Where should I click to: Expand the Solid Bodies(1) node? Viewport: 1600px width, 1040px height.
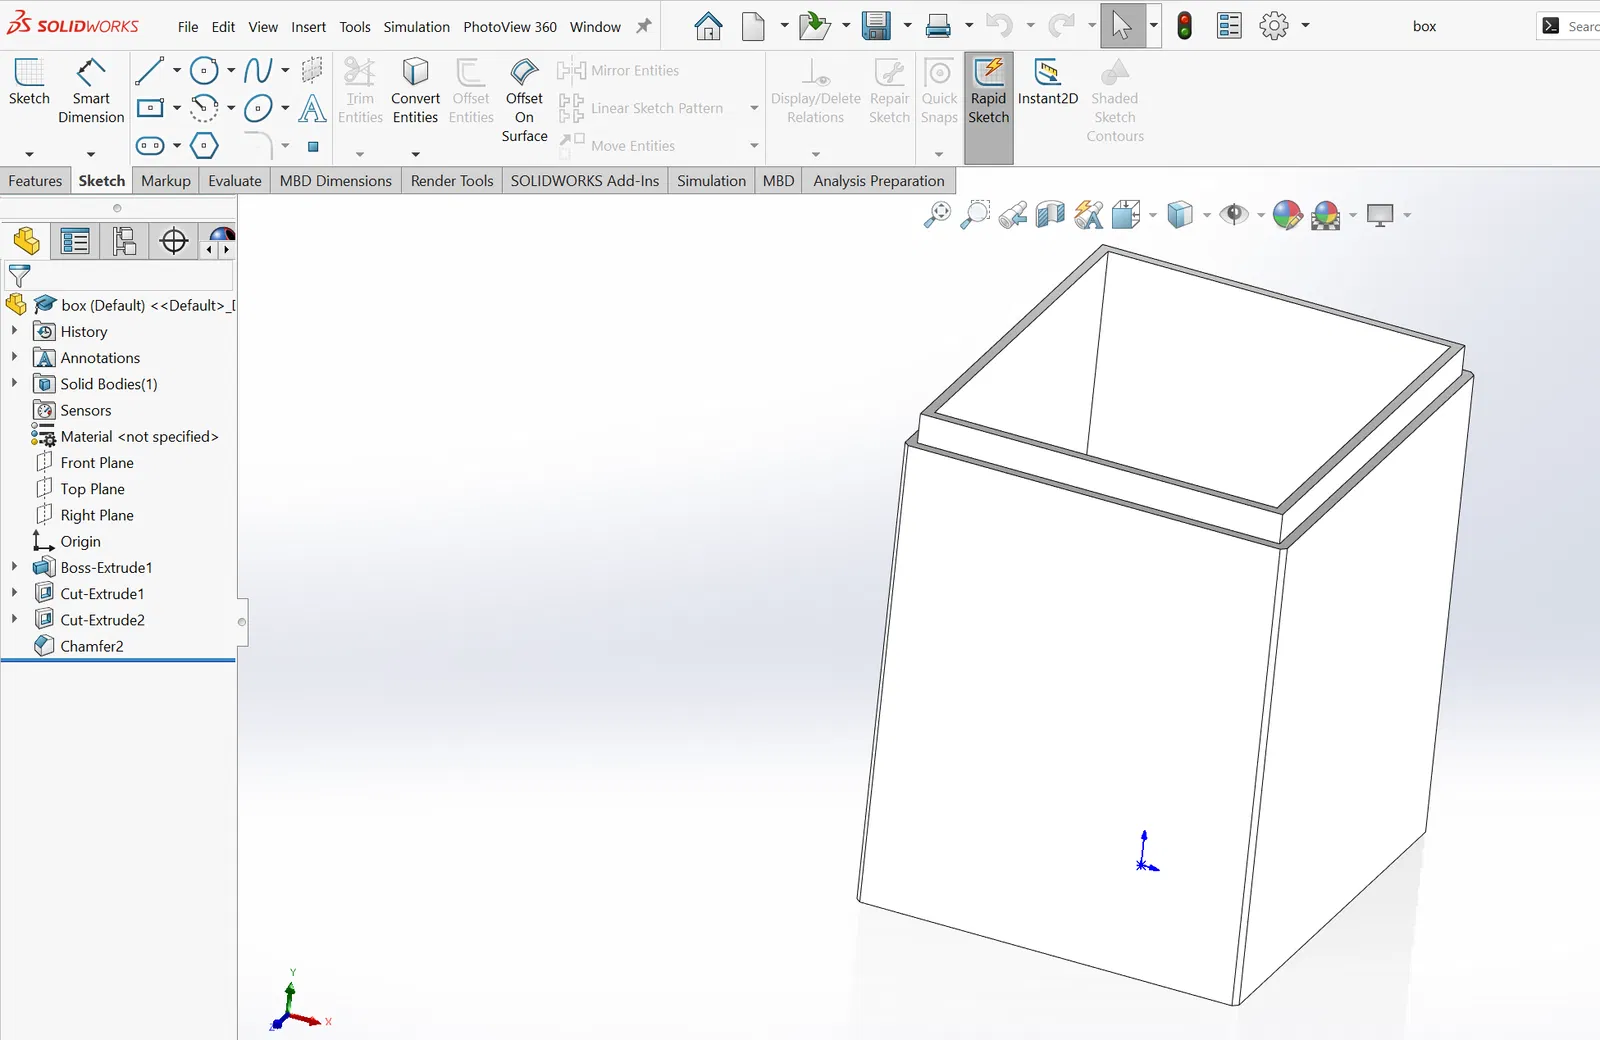[14, 383]
